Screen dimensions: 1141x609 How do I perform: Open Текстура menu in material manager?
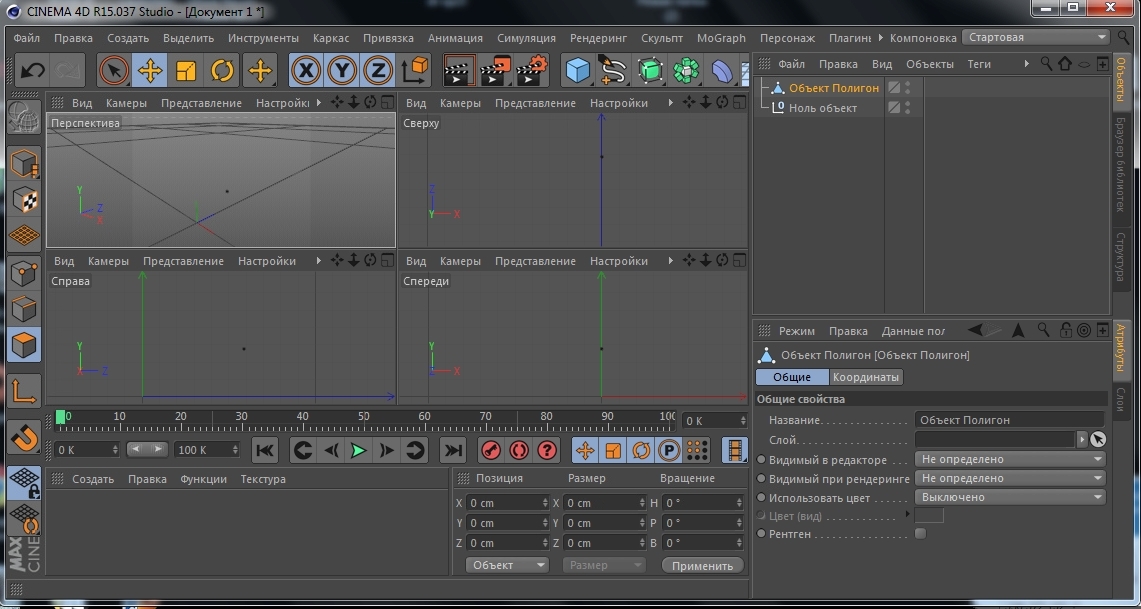263,479
